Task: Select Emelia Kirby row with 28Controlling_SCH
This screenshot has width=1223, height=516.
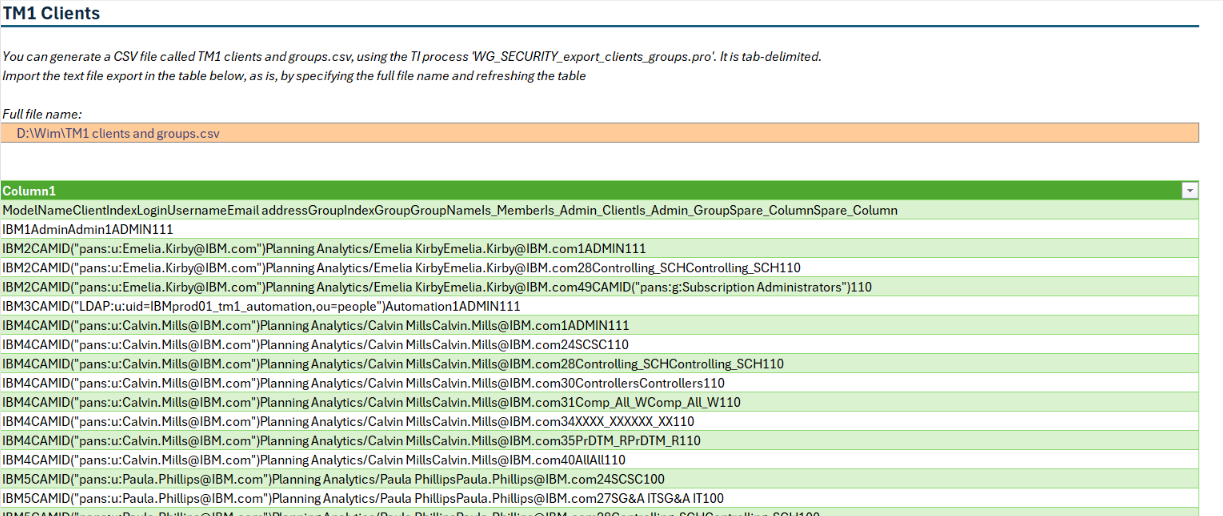Action: click(600, 267)
